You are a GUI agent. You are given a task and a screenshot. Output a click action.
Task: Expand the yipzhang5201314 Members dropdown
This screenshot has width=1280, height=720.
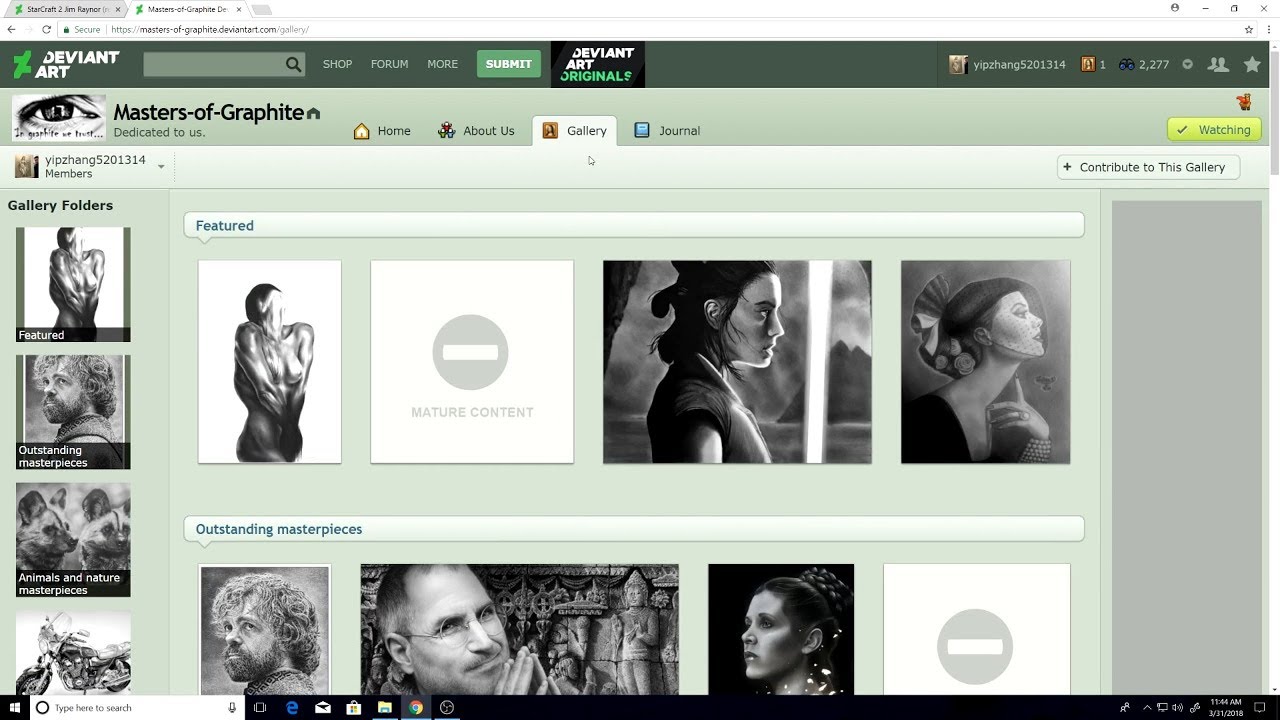tap(161, 167)
